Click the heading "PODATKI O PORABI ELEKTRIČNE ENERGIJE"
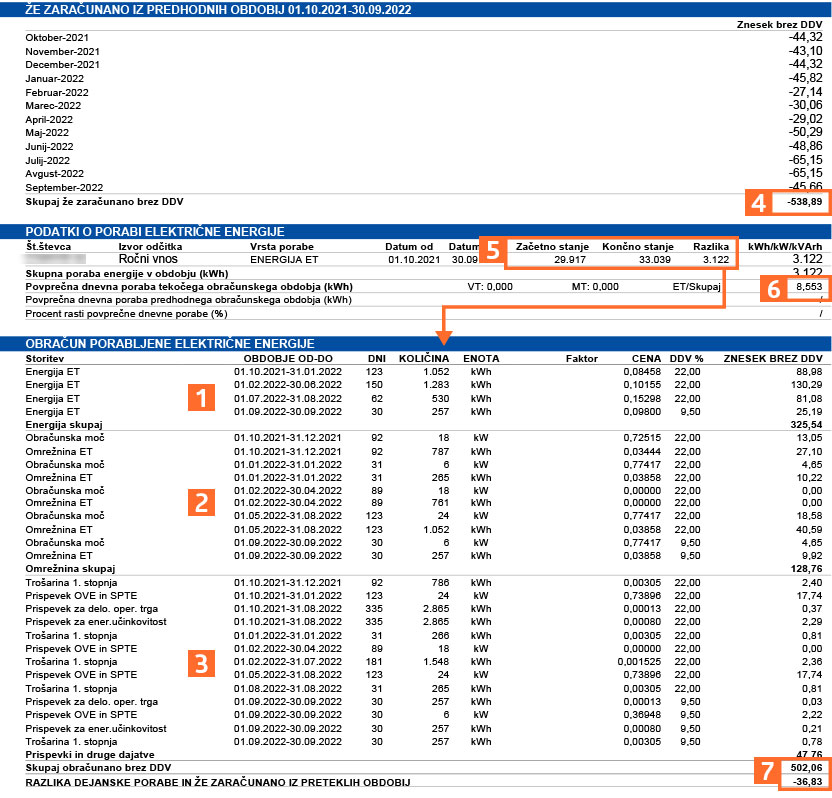The image size is (832, 798). [x=155, y=231]
